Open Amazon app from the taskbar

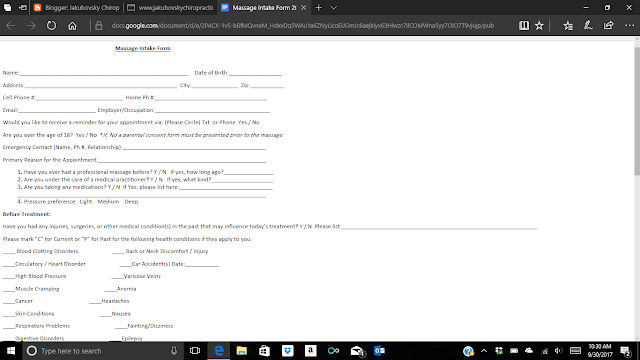311,351
